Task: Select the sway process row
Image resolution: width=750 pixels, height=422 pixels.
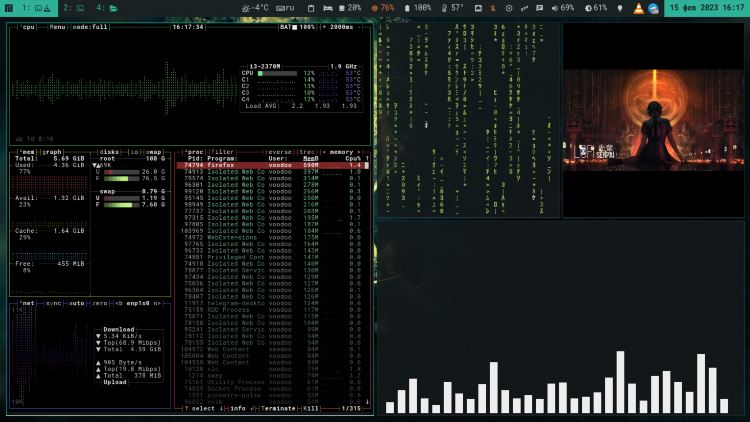Action: point(272,376)
